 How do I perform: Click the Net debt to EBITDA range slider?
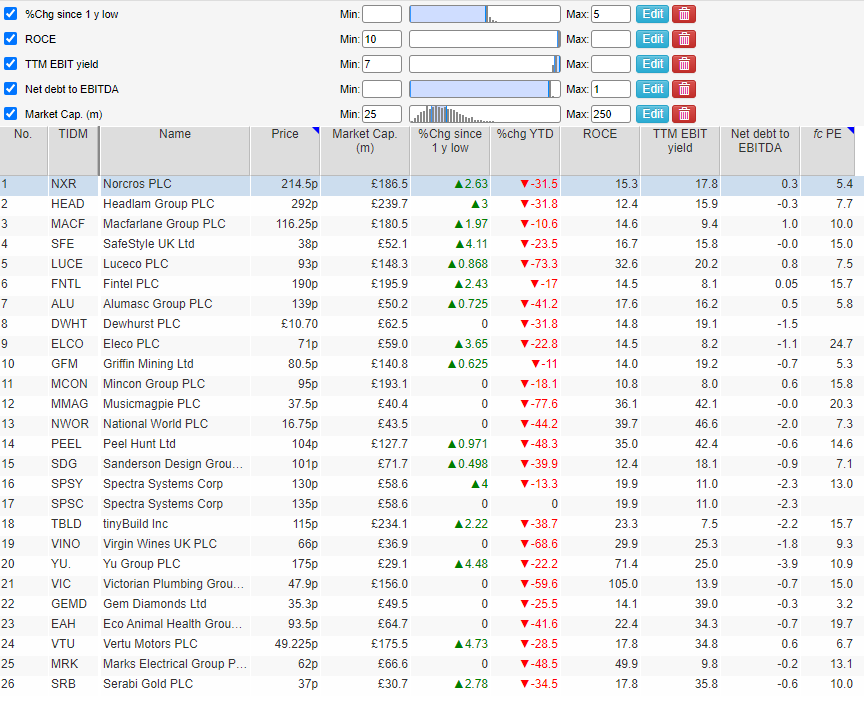tap(485, 89)
